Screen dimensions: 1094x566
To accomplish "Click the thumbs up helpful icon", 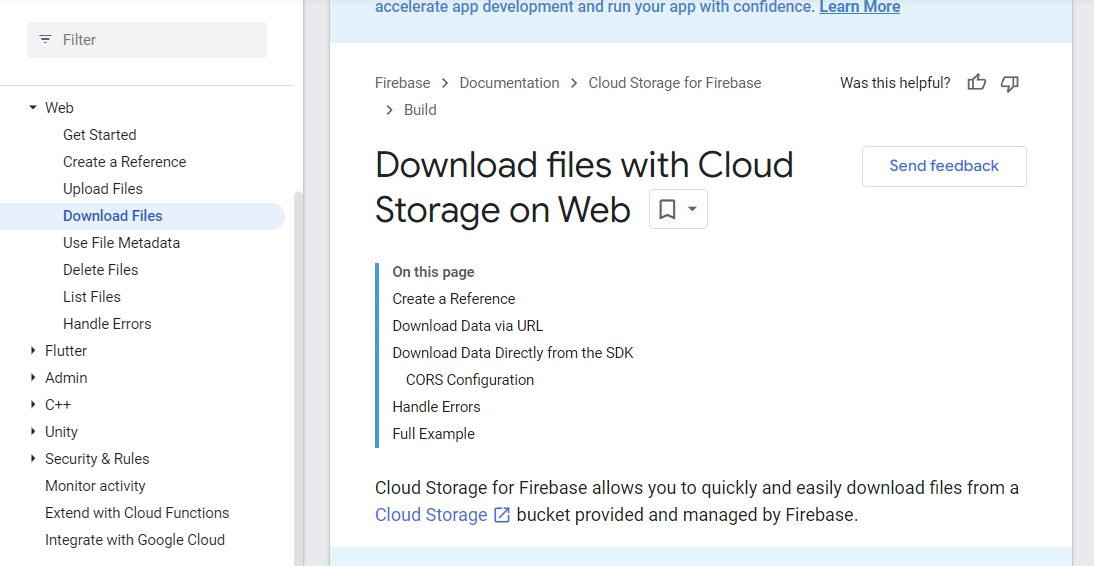I will click(977, 83).
